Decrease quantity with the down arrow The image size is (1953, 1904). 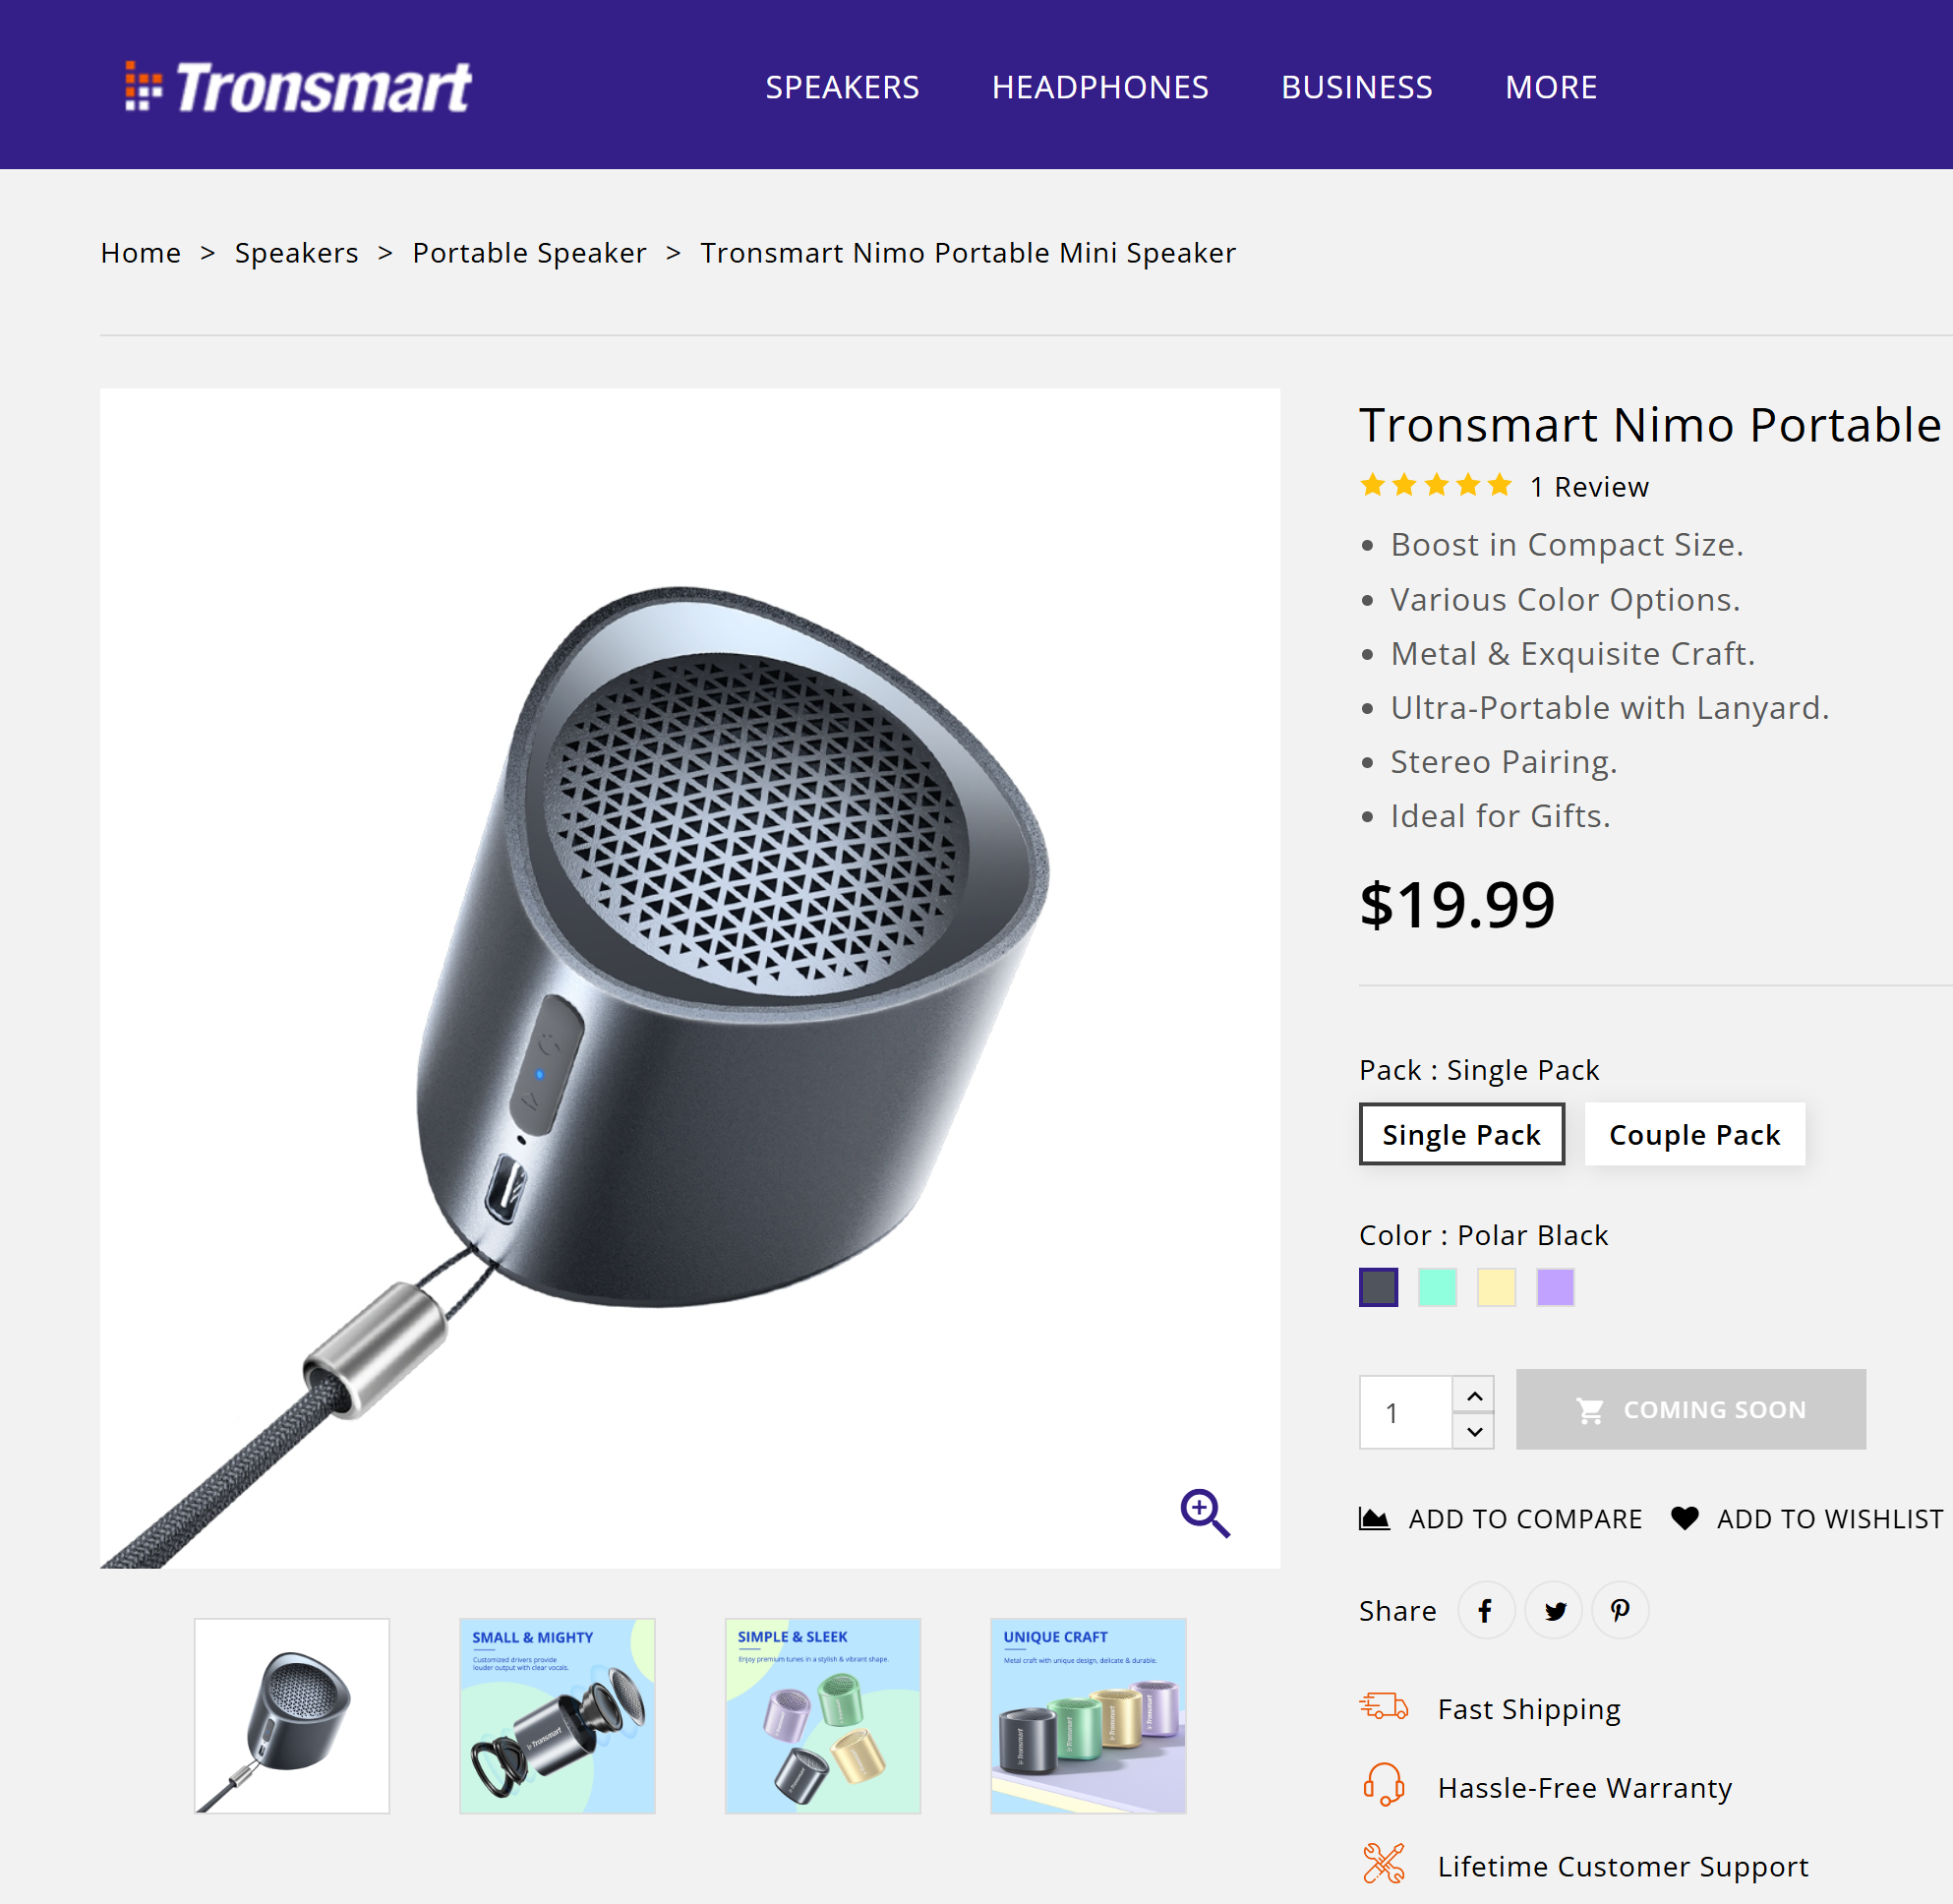point(1474,1430)
